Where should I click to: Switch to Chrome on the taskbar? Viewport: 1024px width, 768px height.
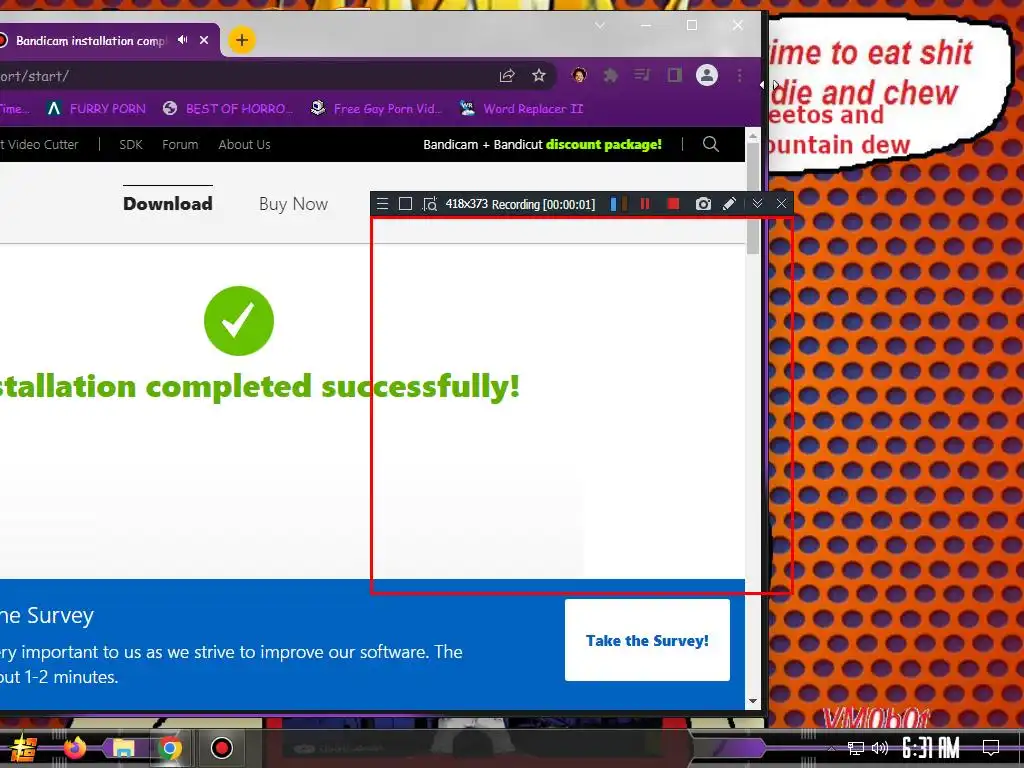tap(170, 748)
